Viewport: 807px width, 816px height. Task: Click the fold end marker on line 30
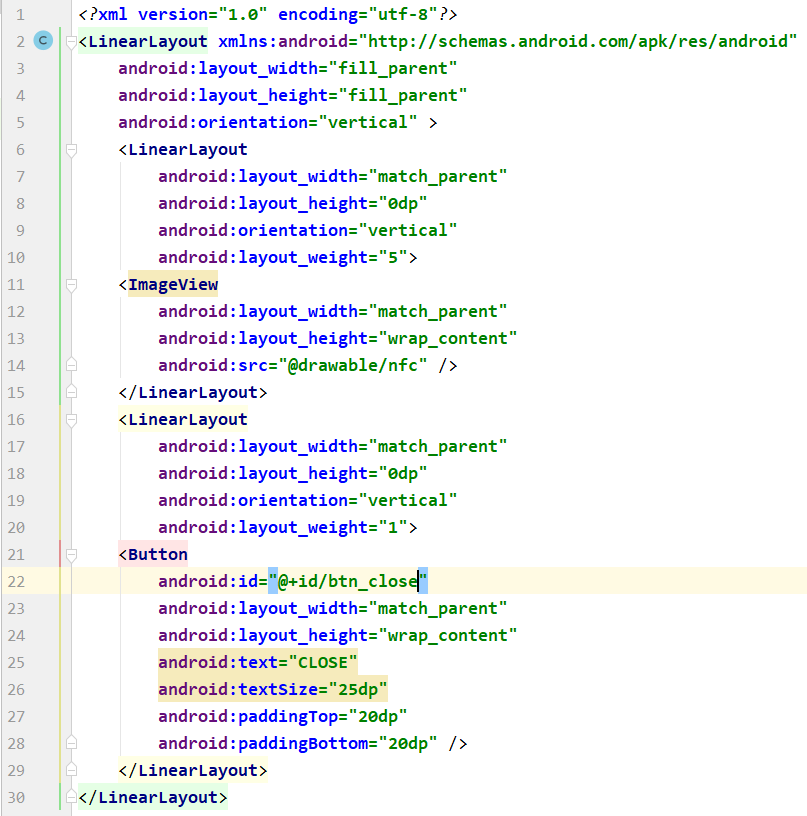coord(70,797)
